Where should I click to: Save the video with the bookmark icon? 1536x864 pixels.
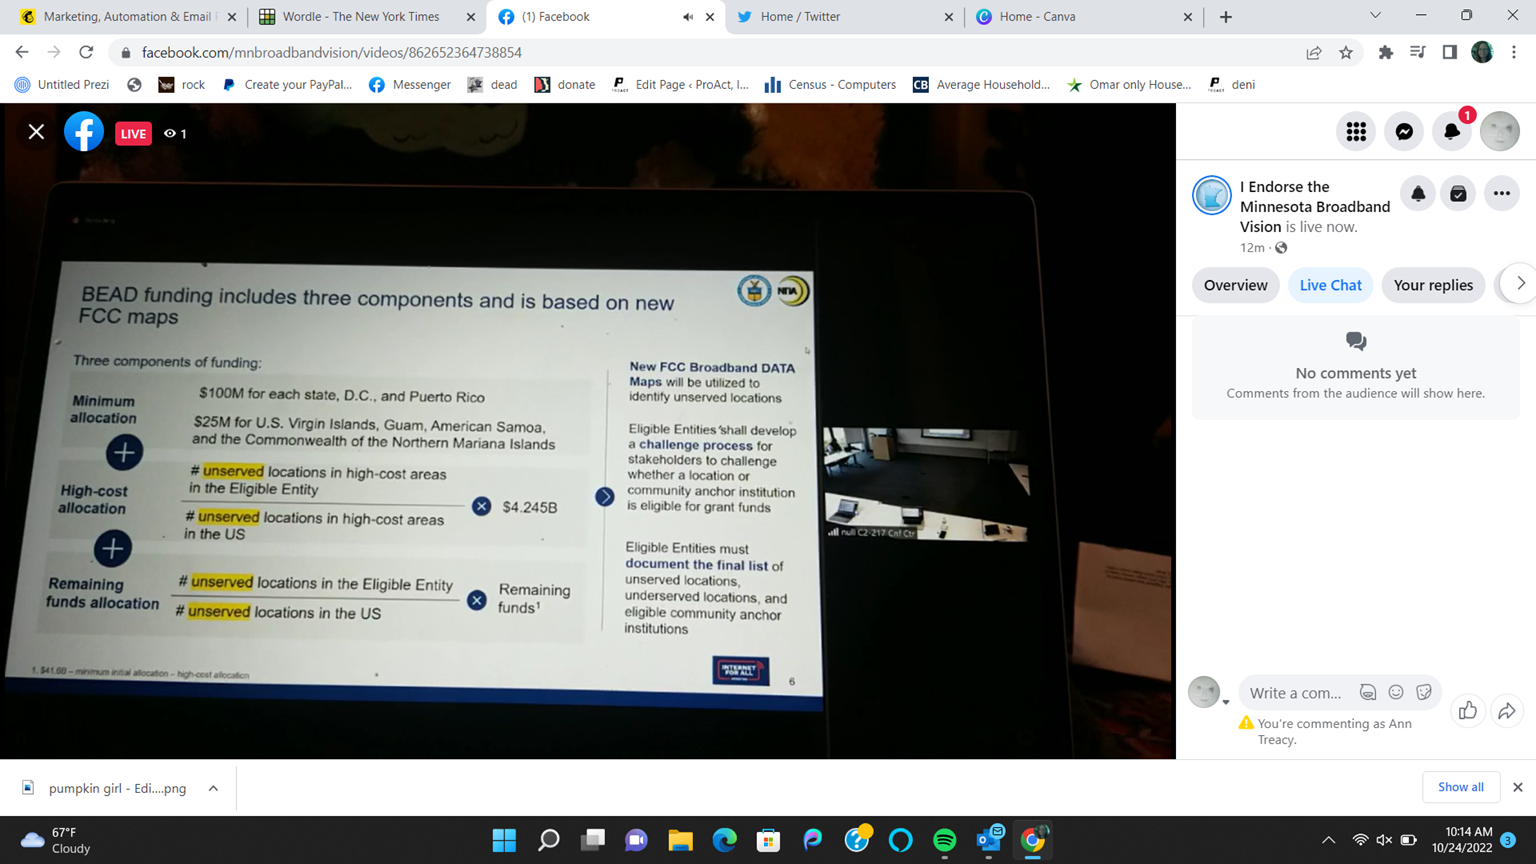[x=1458, y=194]
